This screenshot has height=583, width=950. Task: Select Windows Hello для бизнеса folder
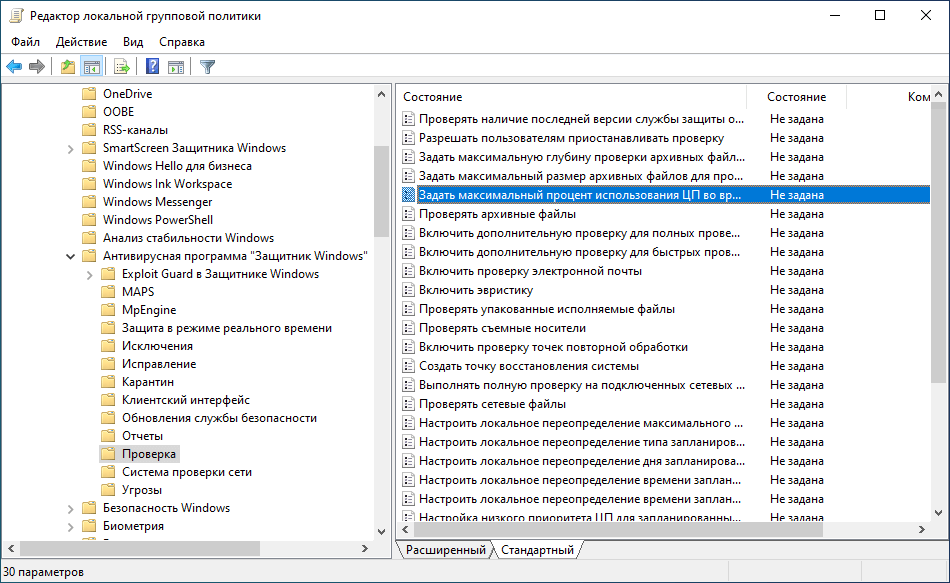point(177,165)
